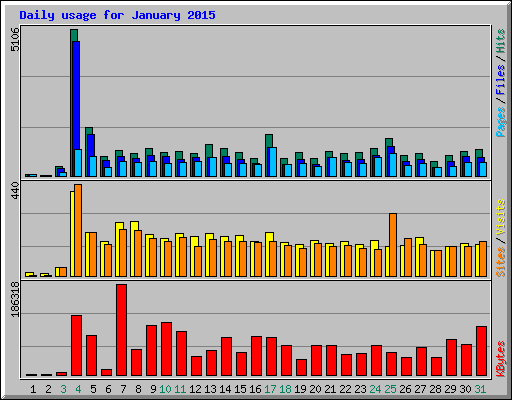
Task: Select the tallest red KBytes bar on day 7
Action: pos(122,330)
